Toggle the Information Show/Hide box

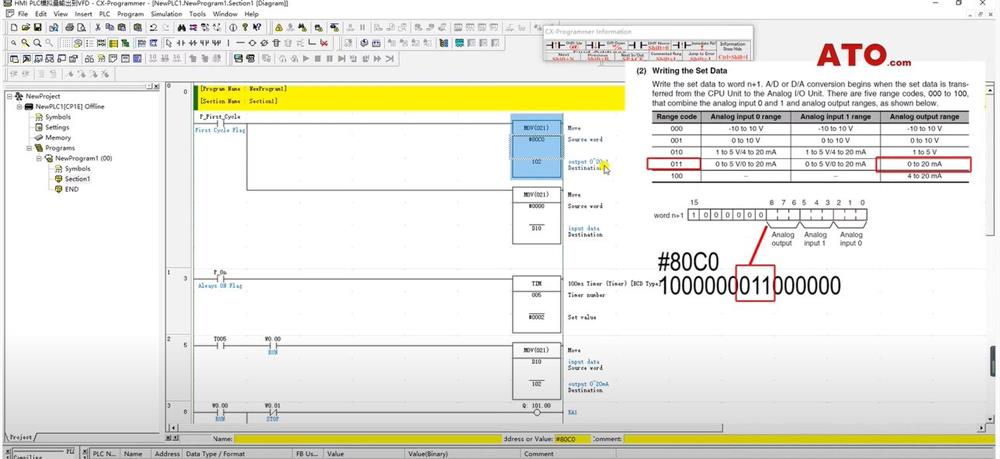(732, 47)
